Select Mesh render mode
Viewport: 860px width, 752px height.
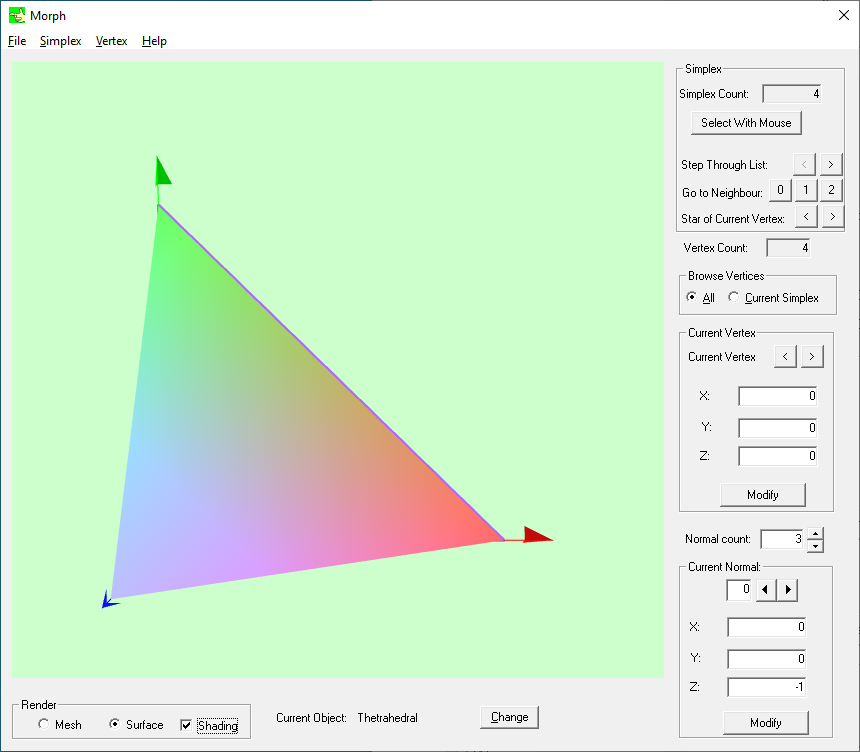pos(43,725)
